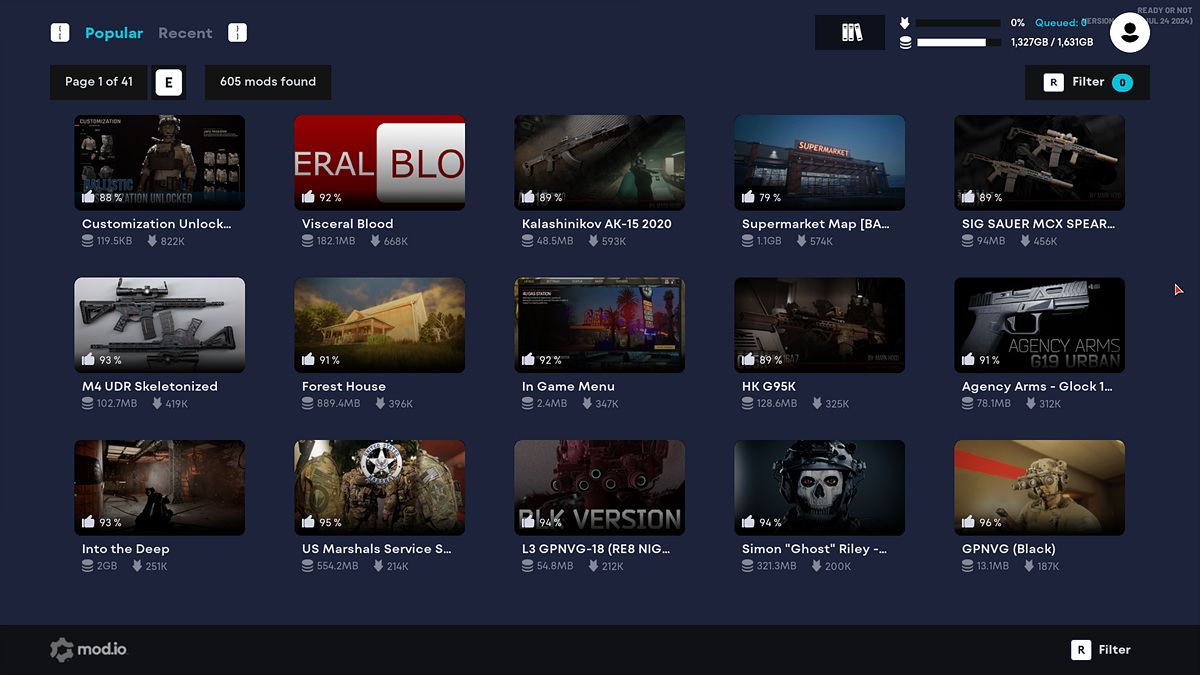Viewport: 1200px width, 675px height.
Task: Open the user profile avatar
Action: tap(1129, 33)
